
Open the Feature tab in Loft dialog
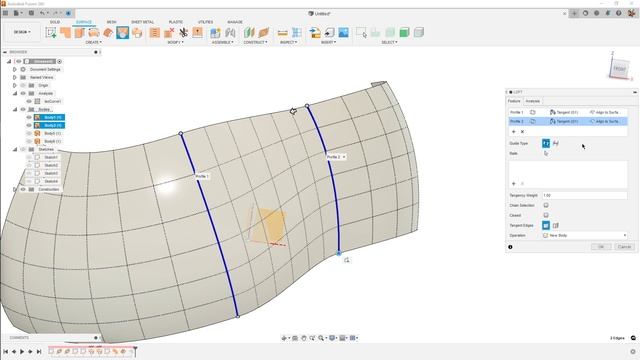(514, 101)
